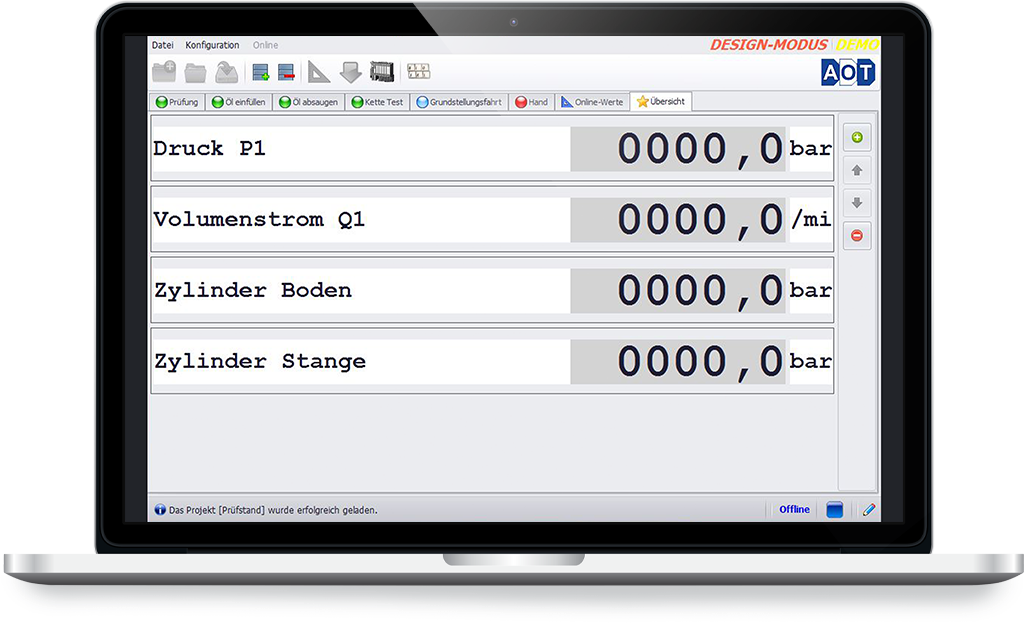Open the Konfiguration menu

[212, 45]
